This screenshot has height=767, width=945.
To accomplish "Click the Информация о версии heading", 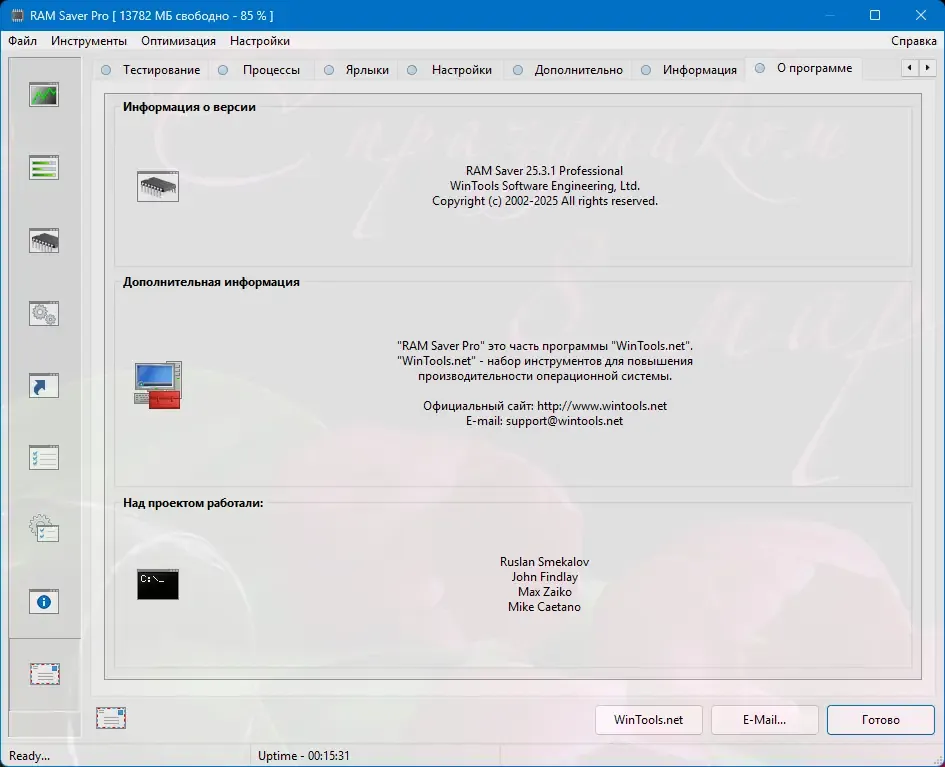I will click(x=189, y=107).
